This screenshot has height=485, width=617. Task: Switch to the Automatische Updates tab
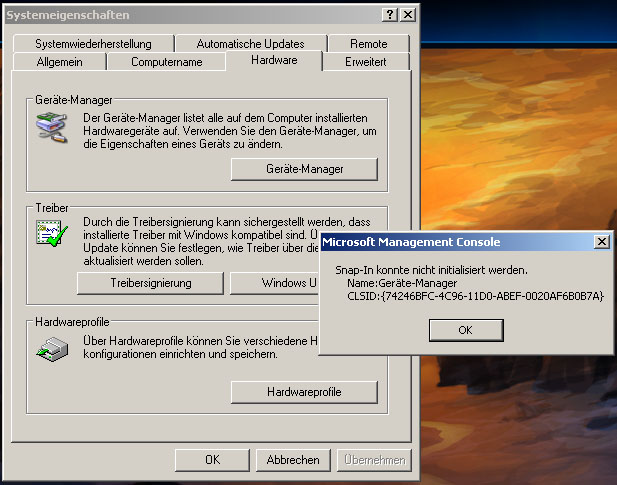point(251,44)
